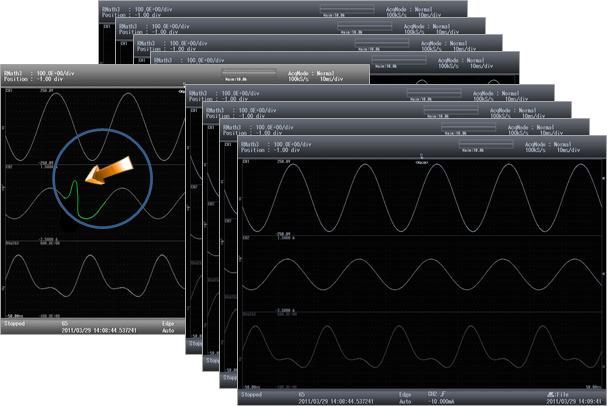Click the Edge trigger type in the left window
The width and height of the screenshot is (607, 406).
[x=166, y=324]
